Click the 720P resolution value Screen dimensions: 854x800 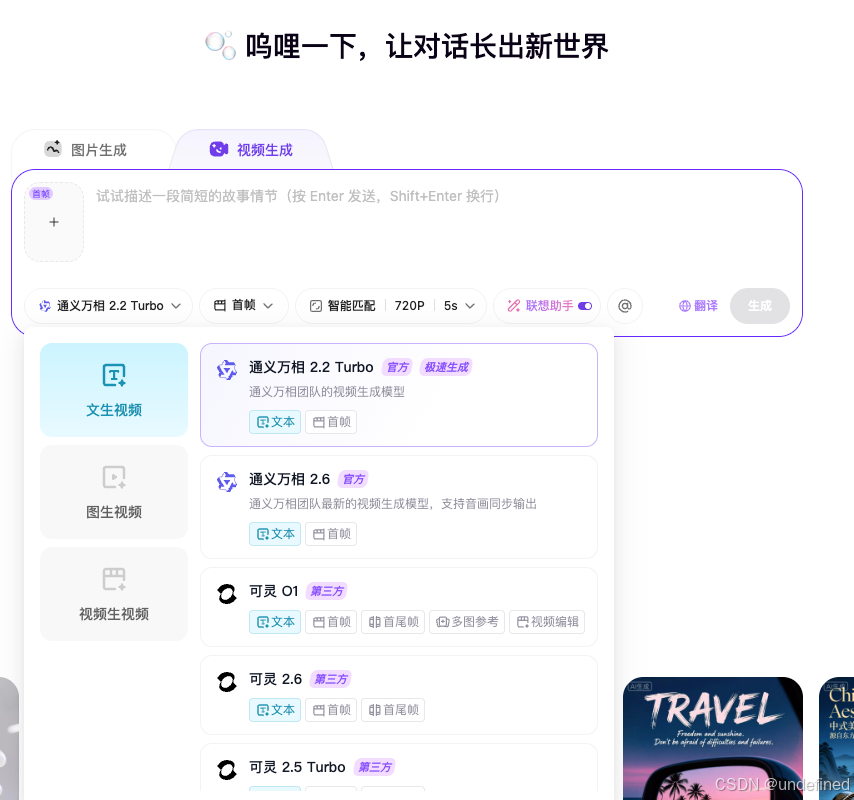tap(410, 306)
